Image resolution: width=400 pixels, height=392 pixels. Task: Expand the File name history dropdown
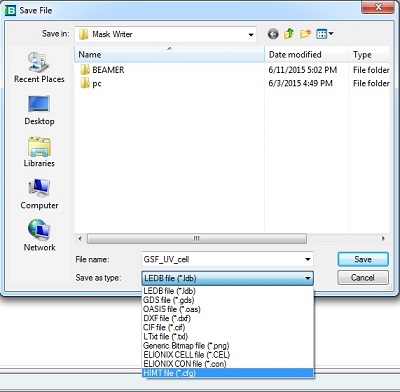coord(308,259)
